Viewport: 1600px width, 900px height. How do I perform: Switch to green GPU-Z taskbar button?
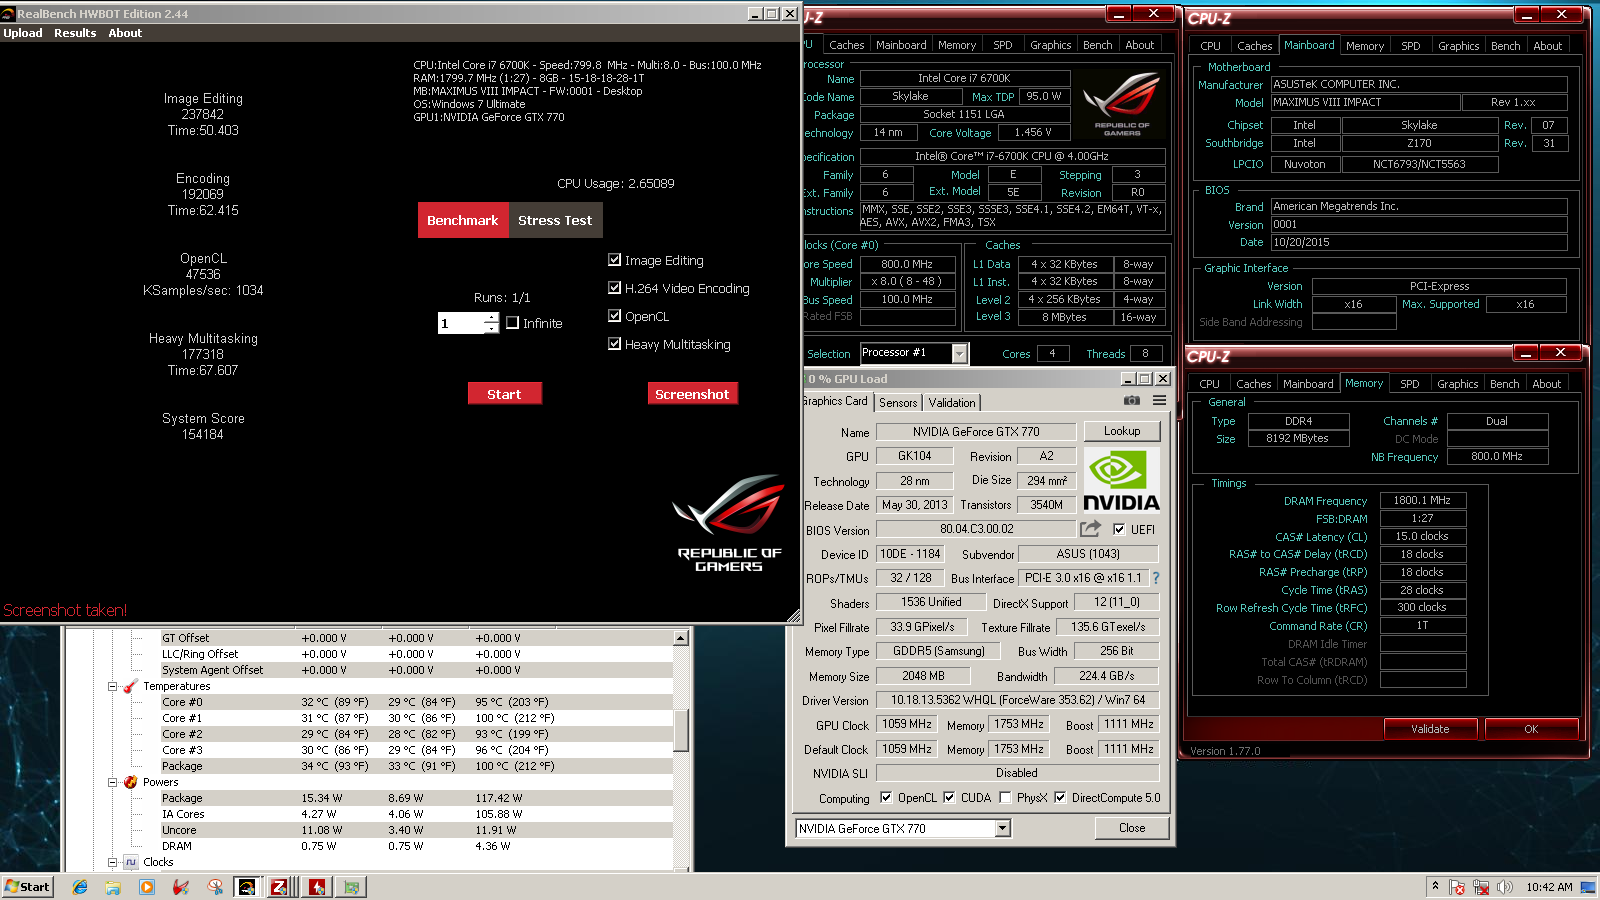(351, 887)
